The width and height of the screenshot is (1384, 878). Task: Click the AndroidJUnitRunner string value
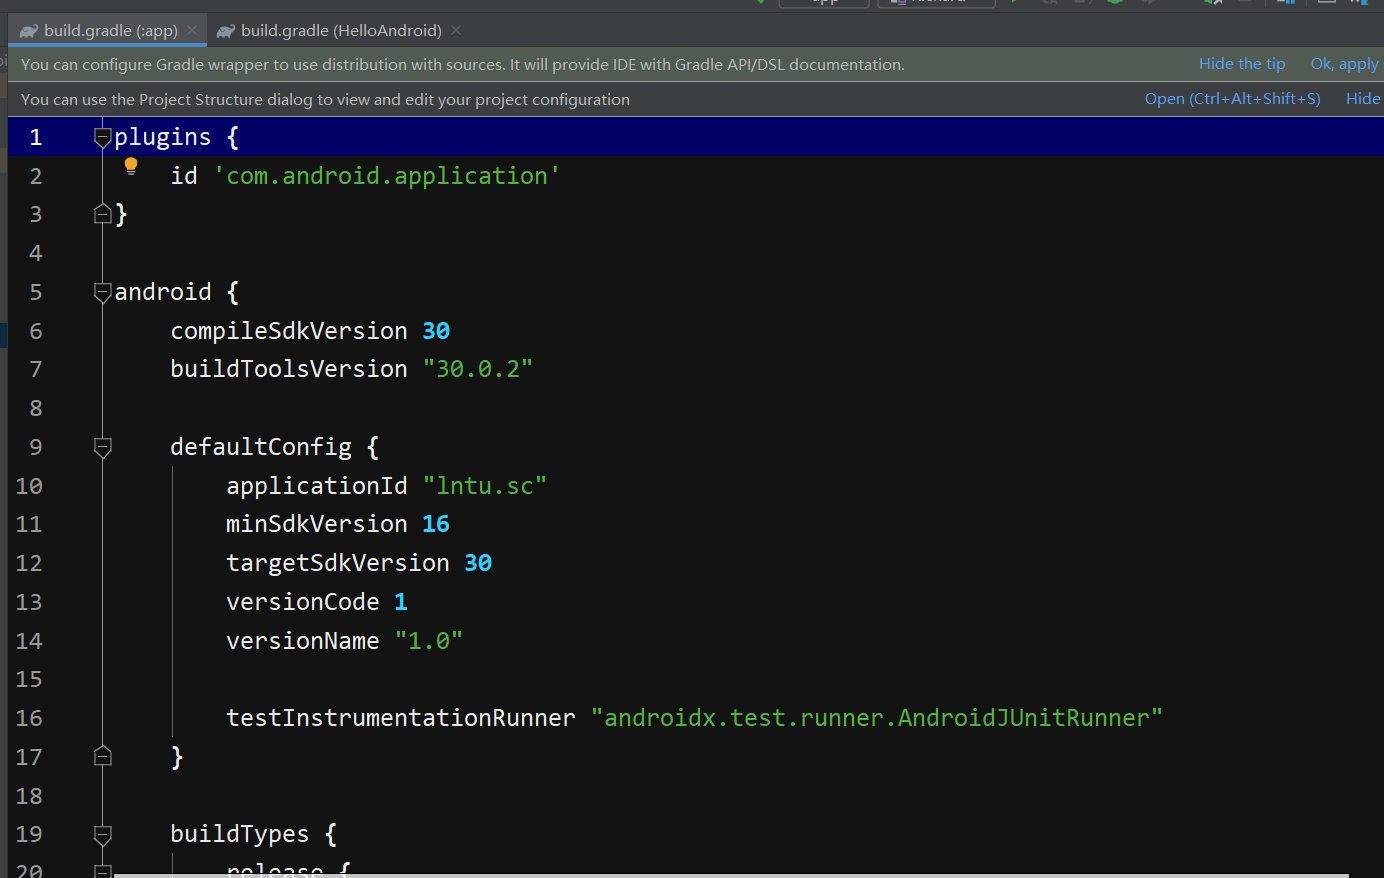[x=877, y=718]
